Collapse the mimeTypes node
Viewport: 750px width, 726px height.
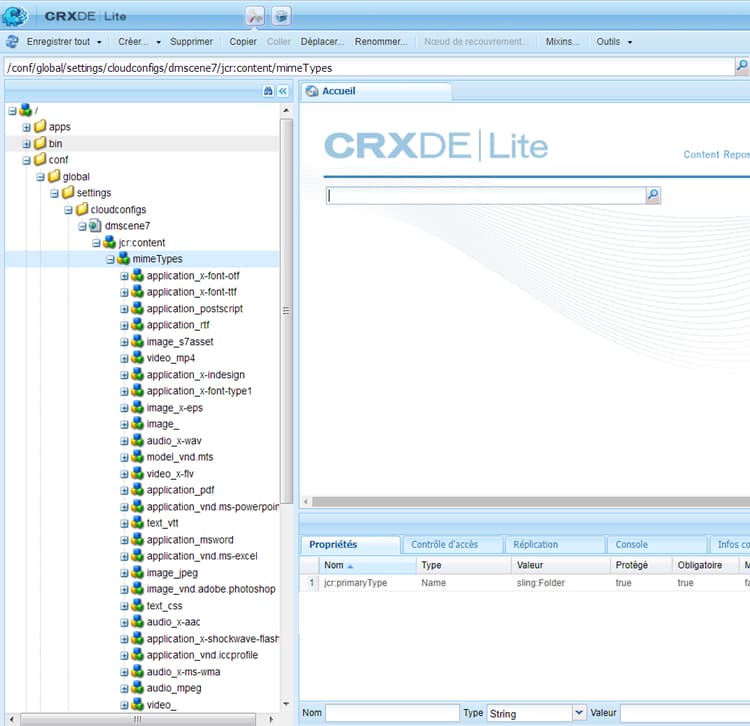click(110, 260)
